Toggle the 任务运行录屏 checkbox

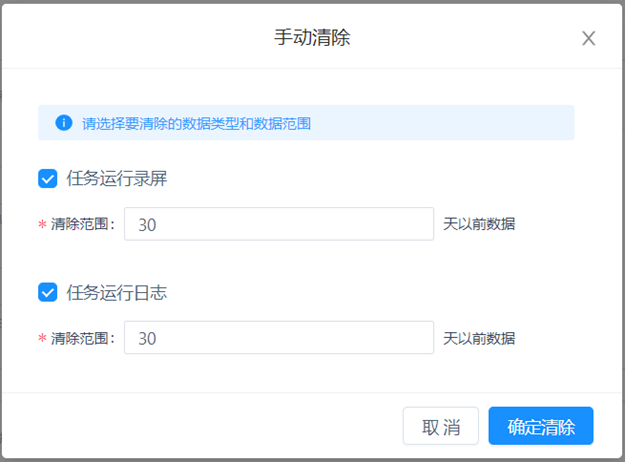pyautogui.click(x=47, y=180)
